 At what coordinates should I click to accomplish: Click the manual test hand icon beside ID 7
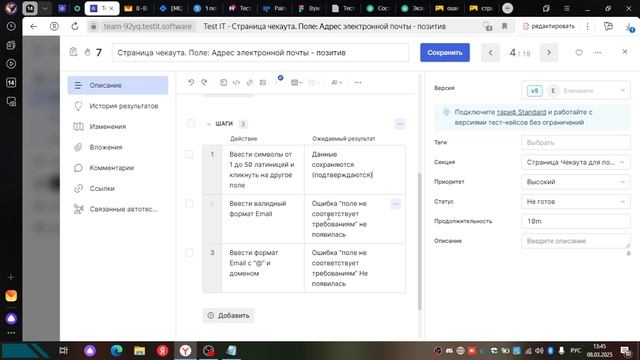pyautogui.click(x=87, y=52)
